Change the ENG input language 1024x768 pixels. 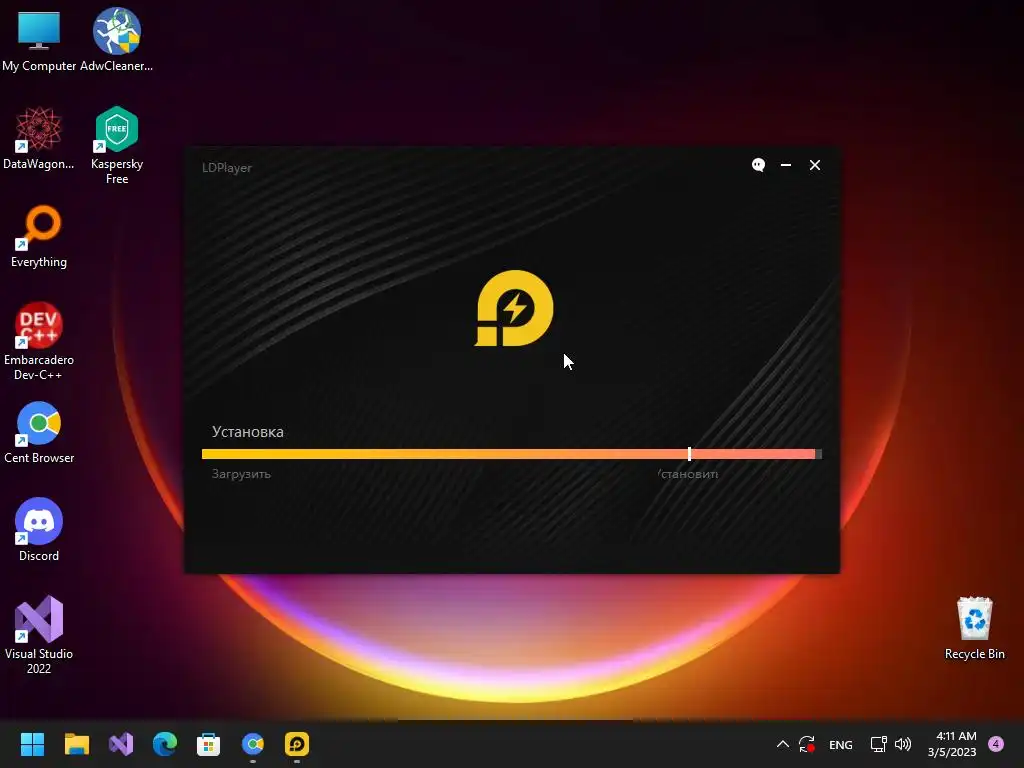[840, 744]
